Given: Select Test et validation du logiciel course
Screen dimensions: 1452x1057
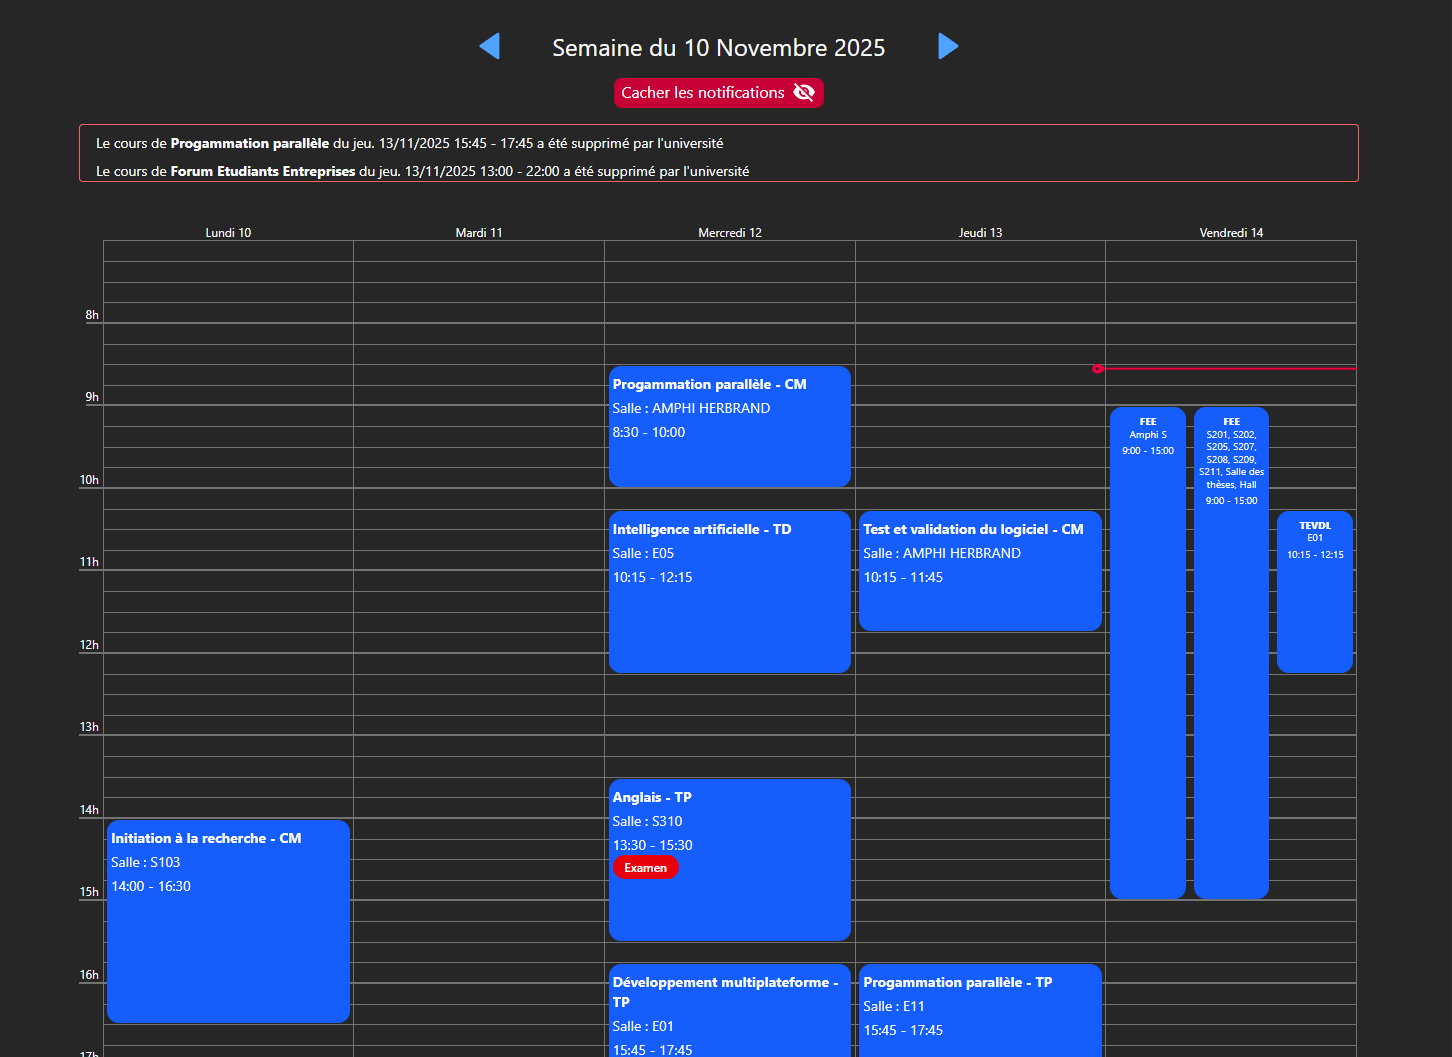Looking at the screenshot, I should [979, 571].
